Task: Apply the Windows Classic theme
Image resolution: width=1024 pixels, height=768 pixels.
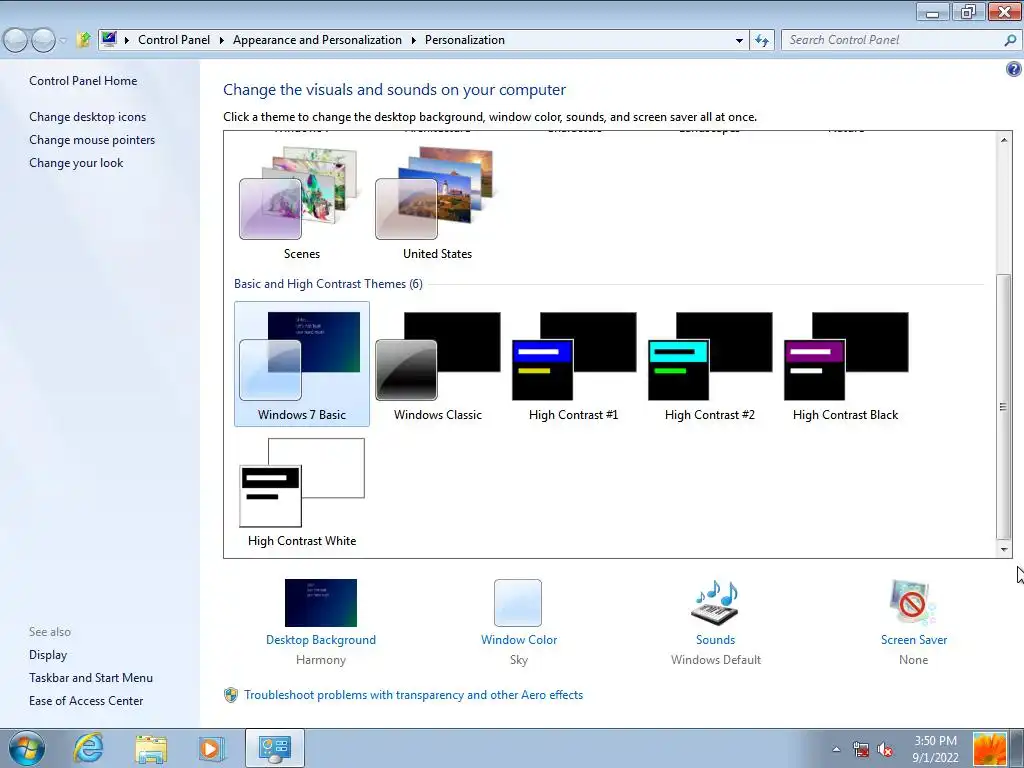Action: tap(438, 364)
